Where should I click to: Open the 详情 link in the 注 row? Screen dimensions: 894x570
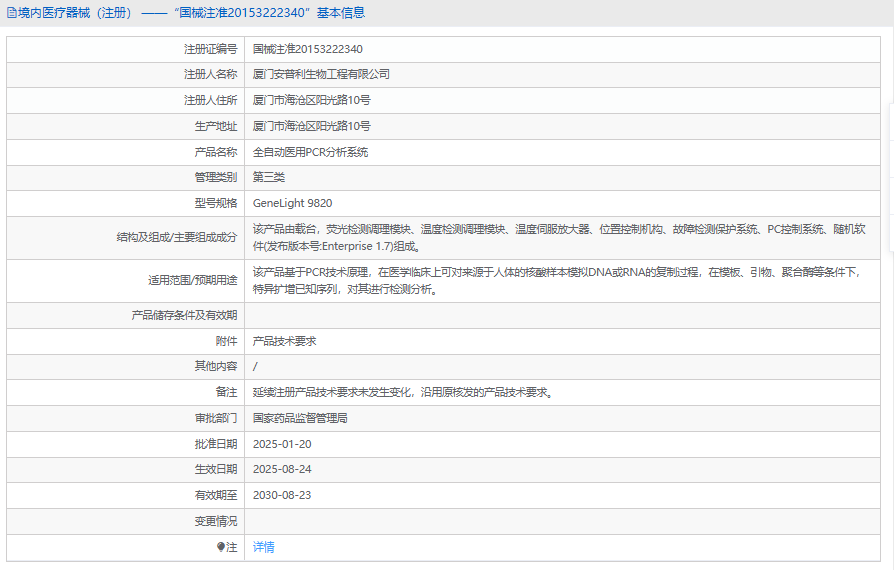pyautogui.click(x=263, y=547)
